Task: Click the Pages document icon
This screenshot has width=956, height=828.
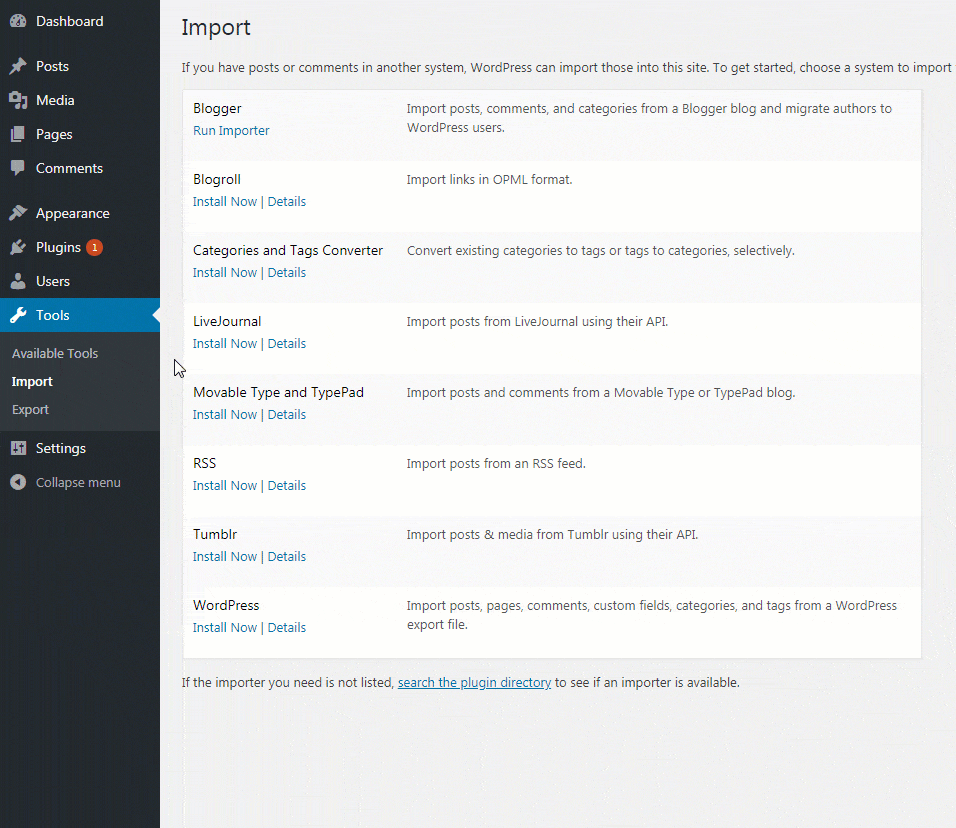Action: coord(17,134)
